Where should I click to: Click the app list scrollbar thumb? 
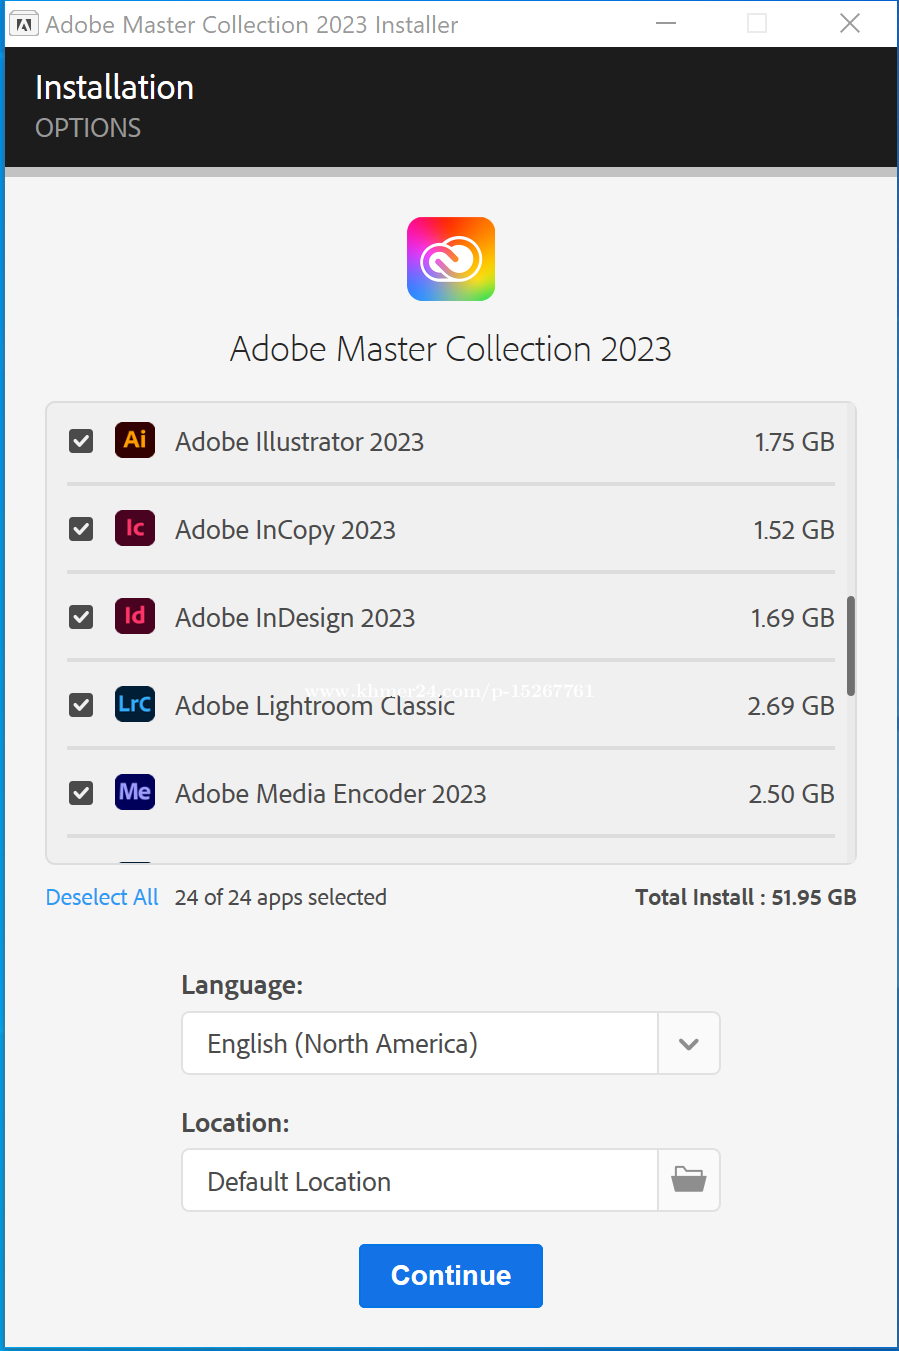click(x=851, y=646)
